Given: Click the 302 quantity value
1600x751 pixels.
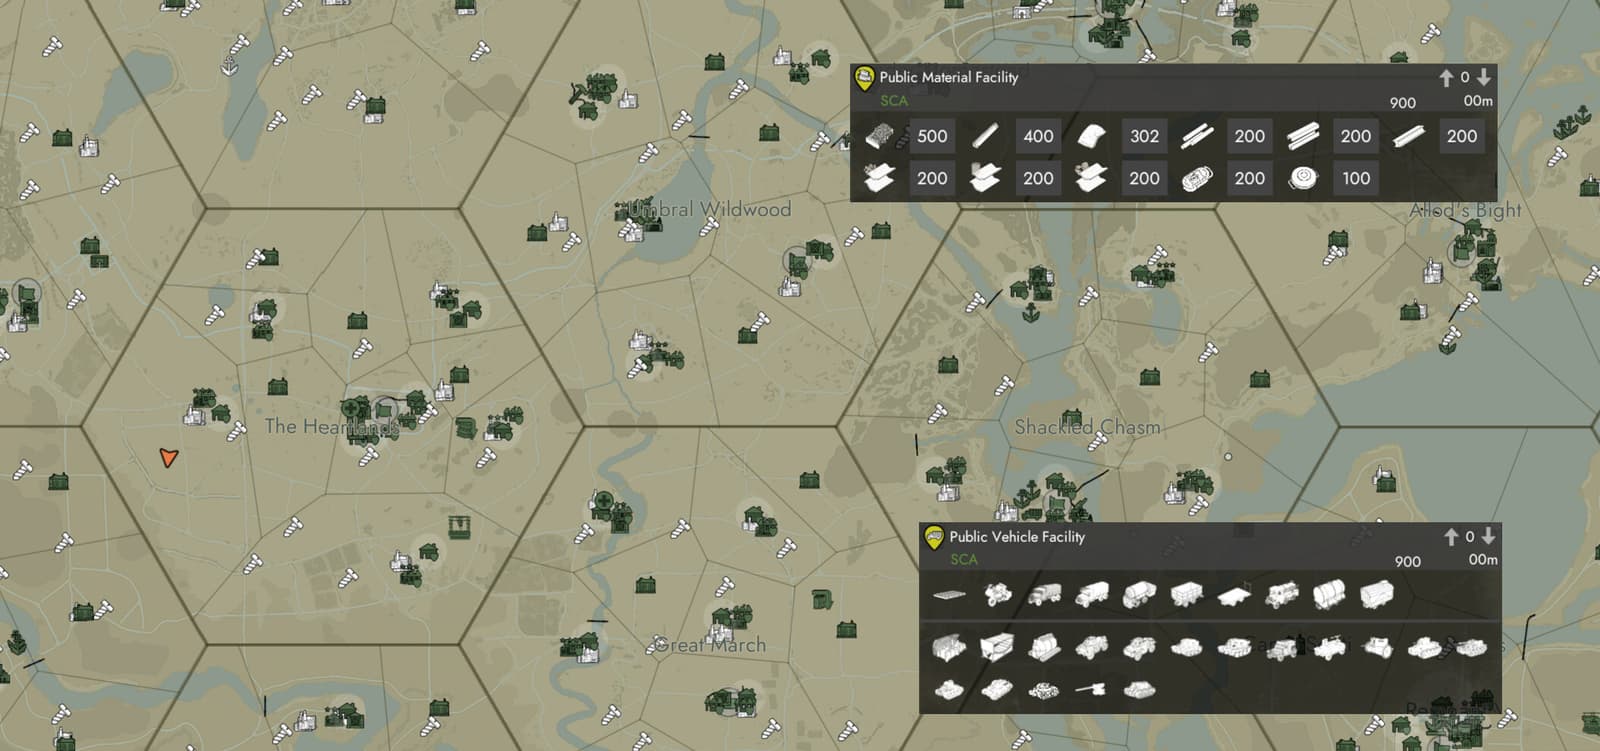Looking at the screenshot, I should (x=1144, y=136).
